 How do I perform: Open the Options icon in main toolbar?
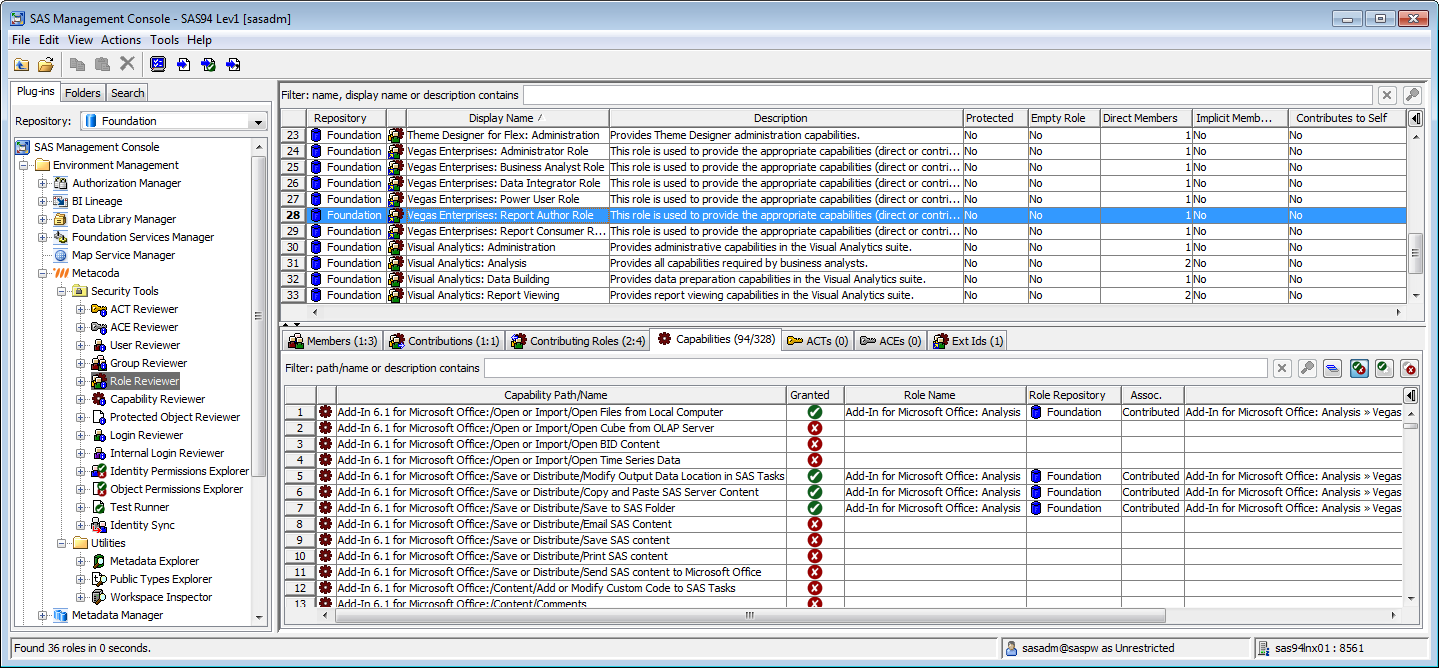(x=158, y=64)
